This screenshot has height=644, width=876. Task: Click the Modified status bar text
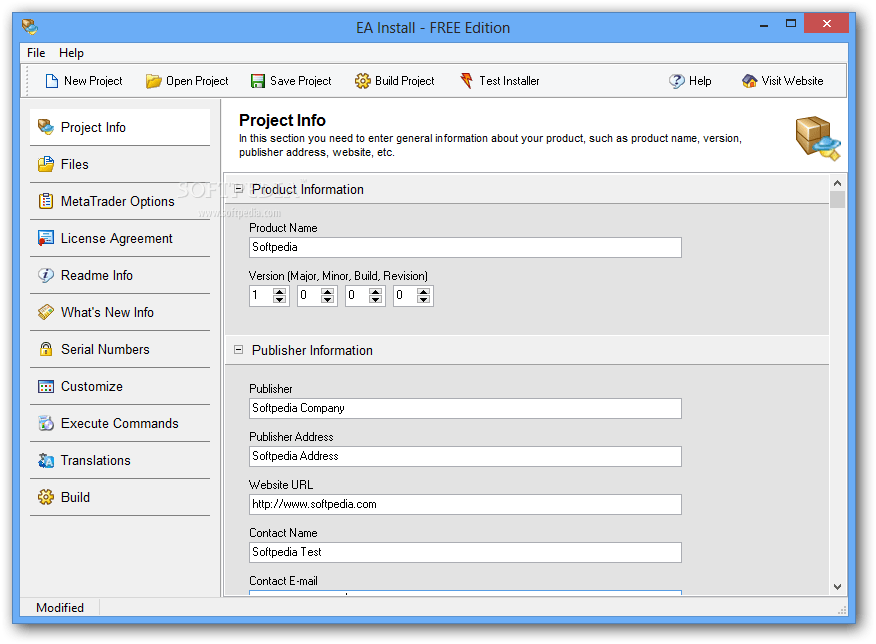[x=60, y=607]
